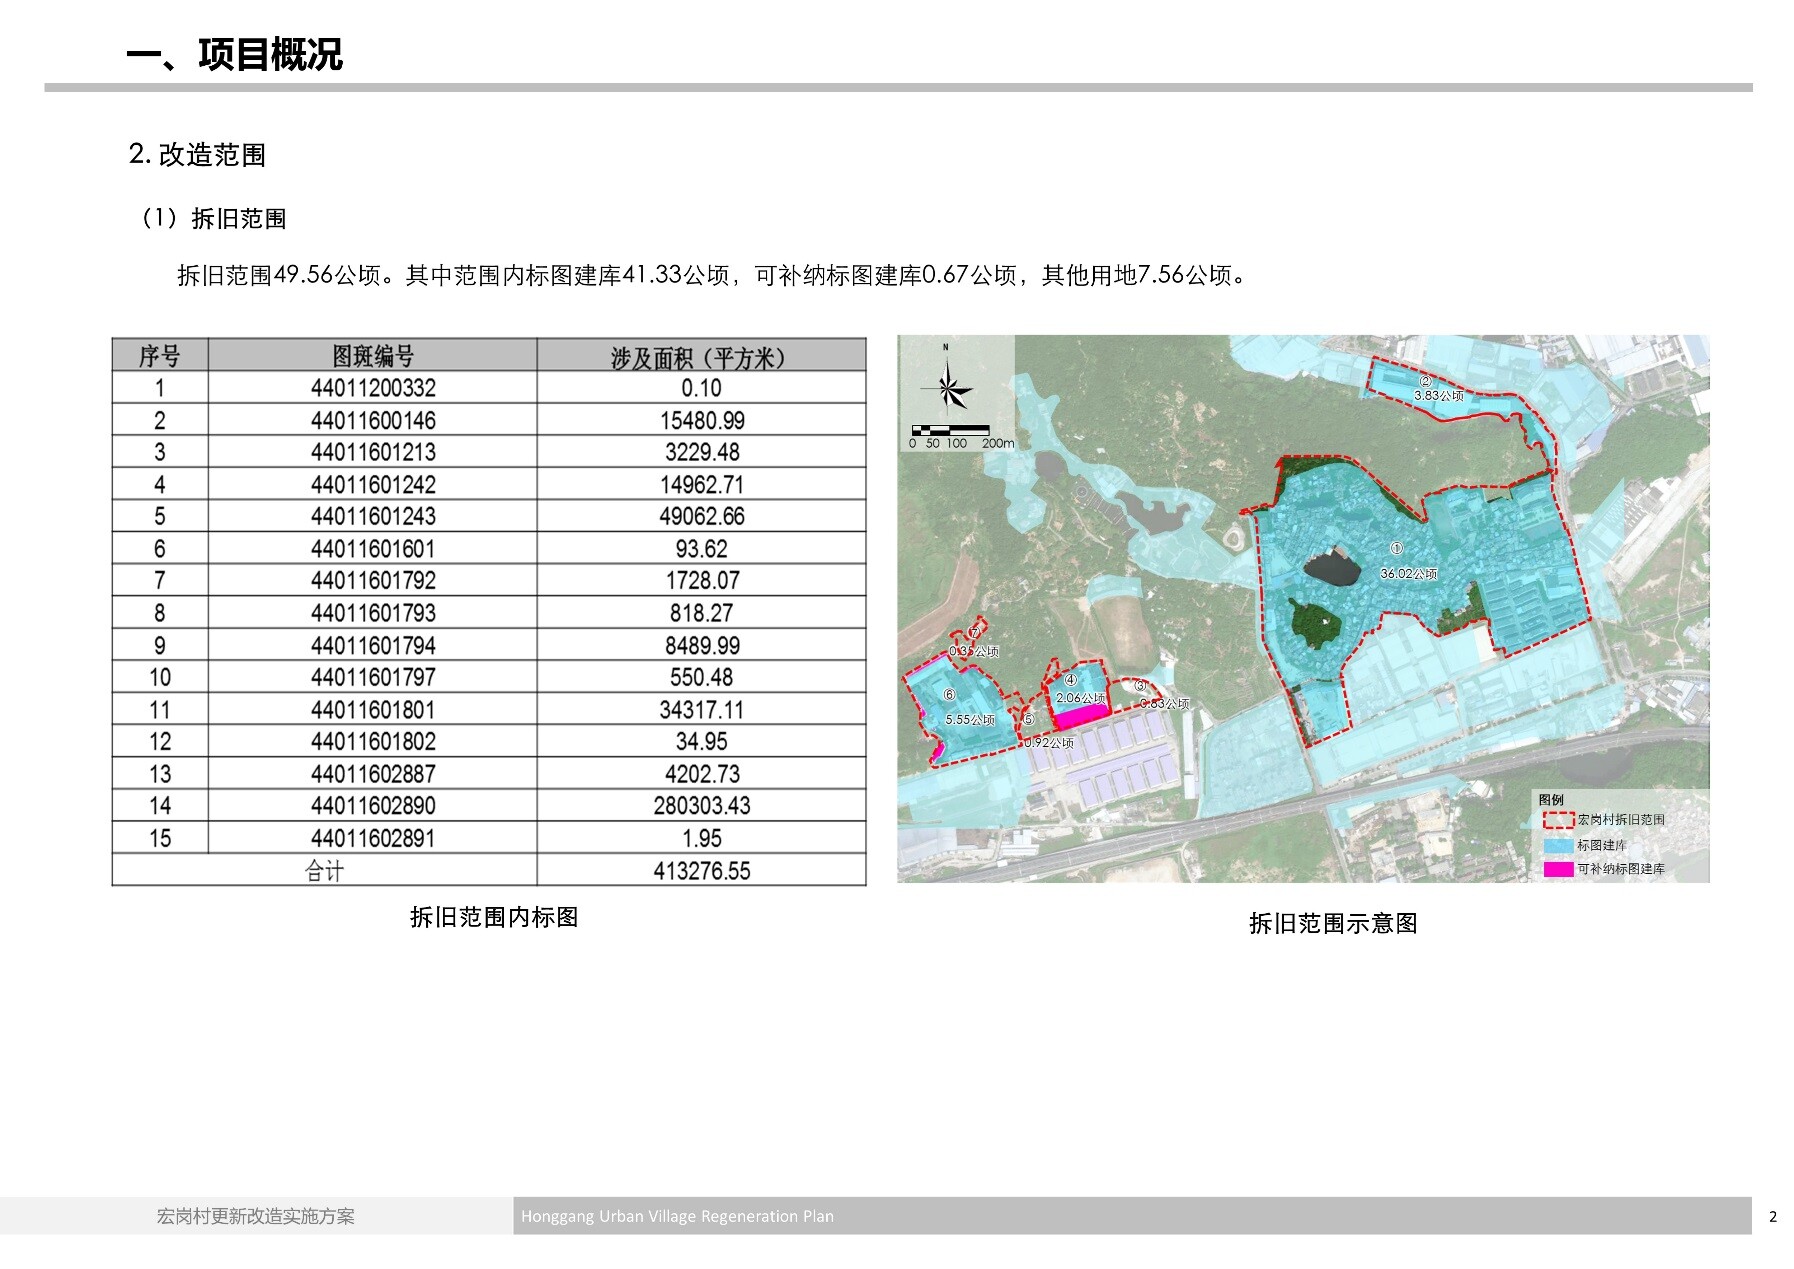
Task: Click the light blue 标图建库 legend swatch
Action: click(1558, 845)
